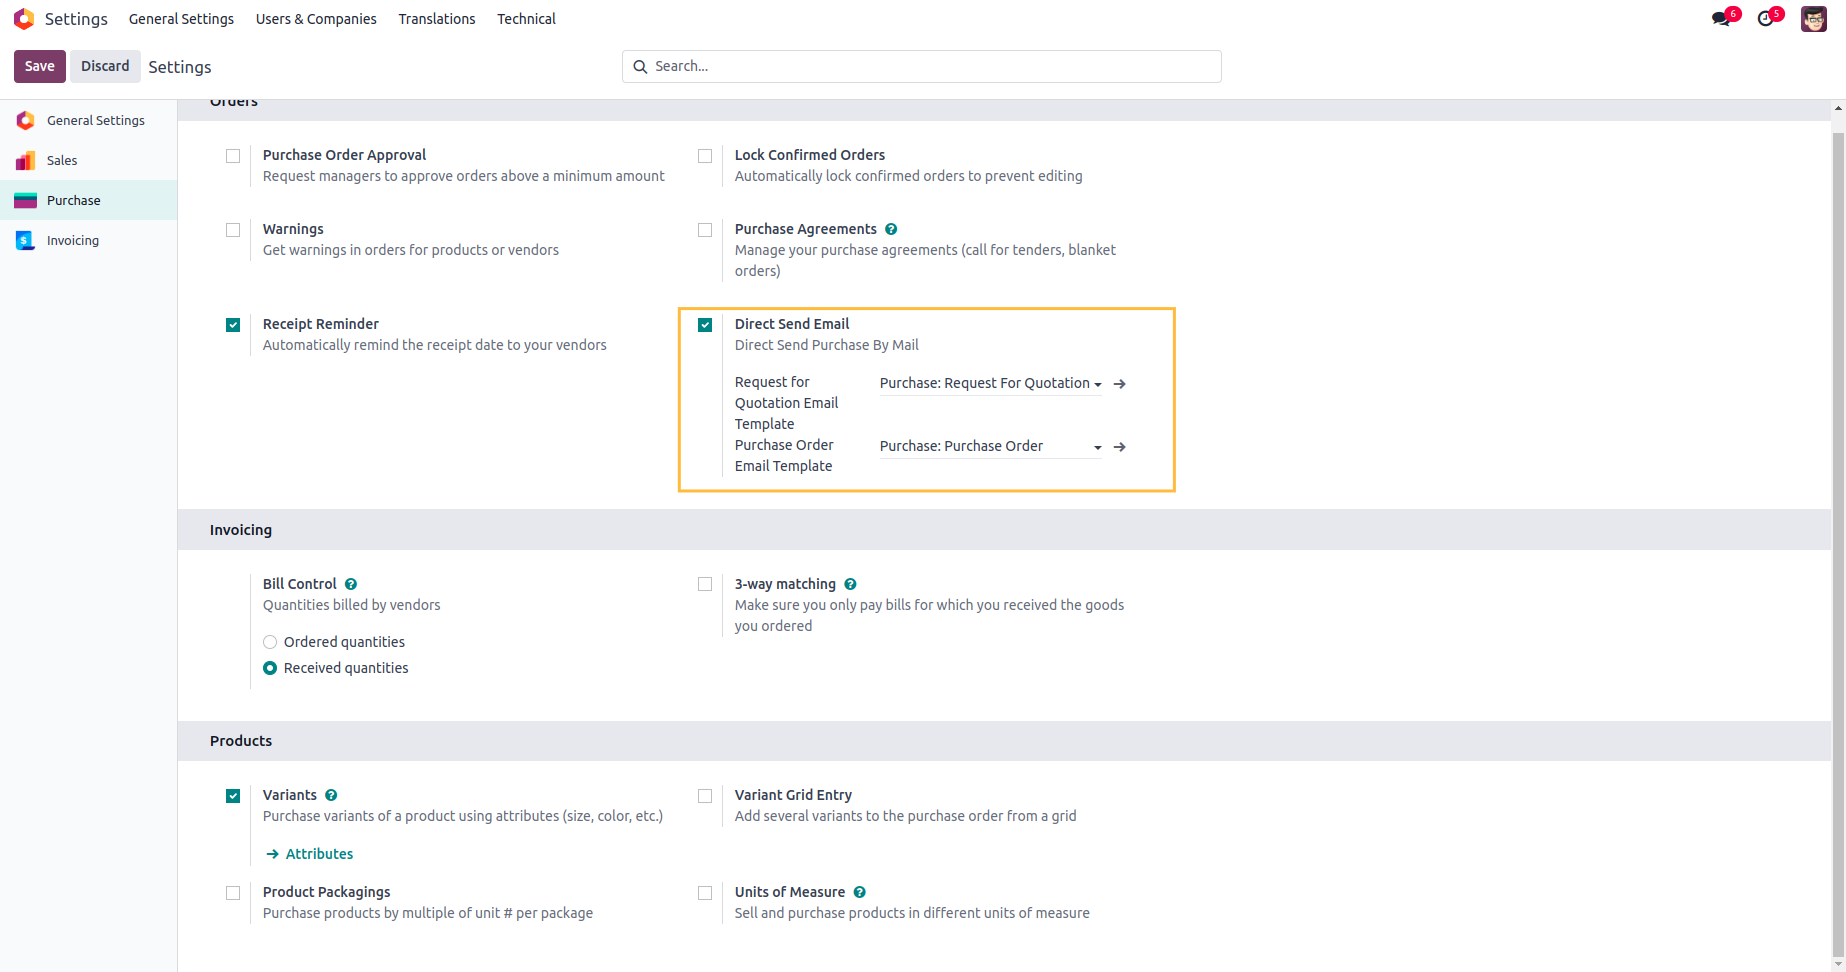Screen dimensions: 1846x972
Task: Open the Attributes link under Variants
Action: tap(319, 854)
